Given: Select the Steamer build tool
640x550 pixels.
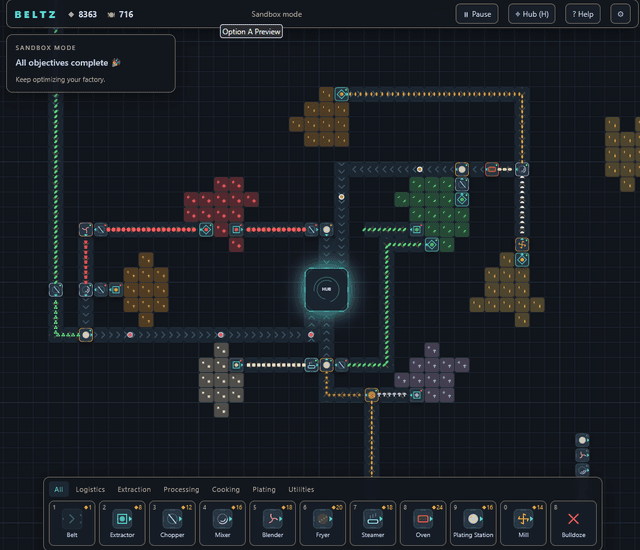Looking at the screenshot, I should click(373, 523).
